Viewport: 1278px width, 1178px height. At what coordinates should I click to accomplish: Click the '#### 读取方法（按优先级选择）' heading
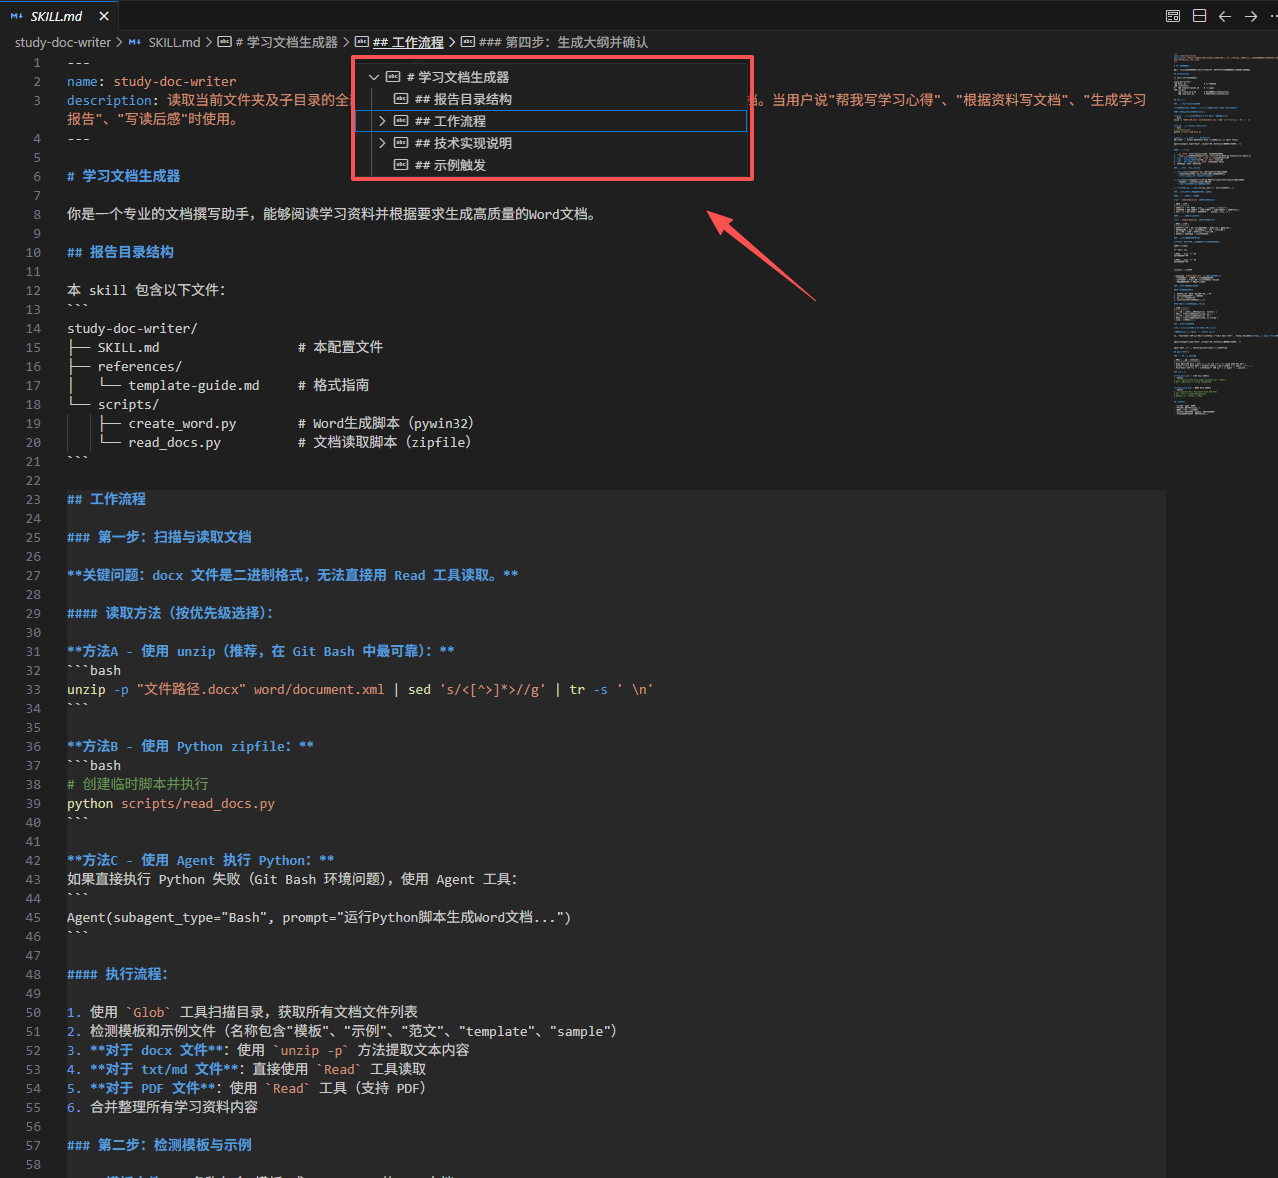tap(170, 613)
